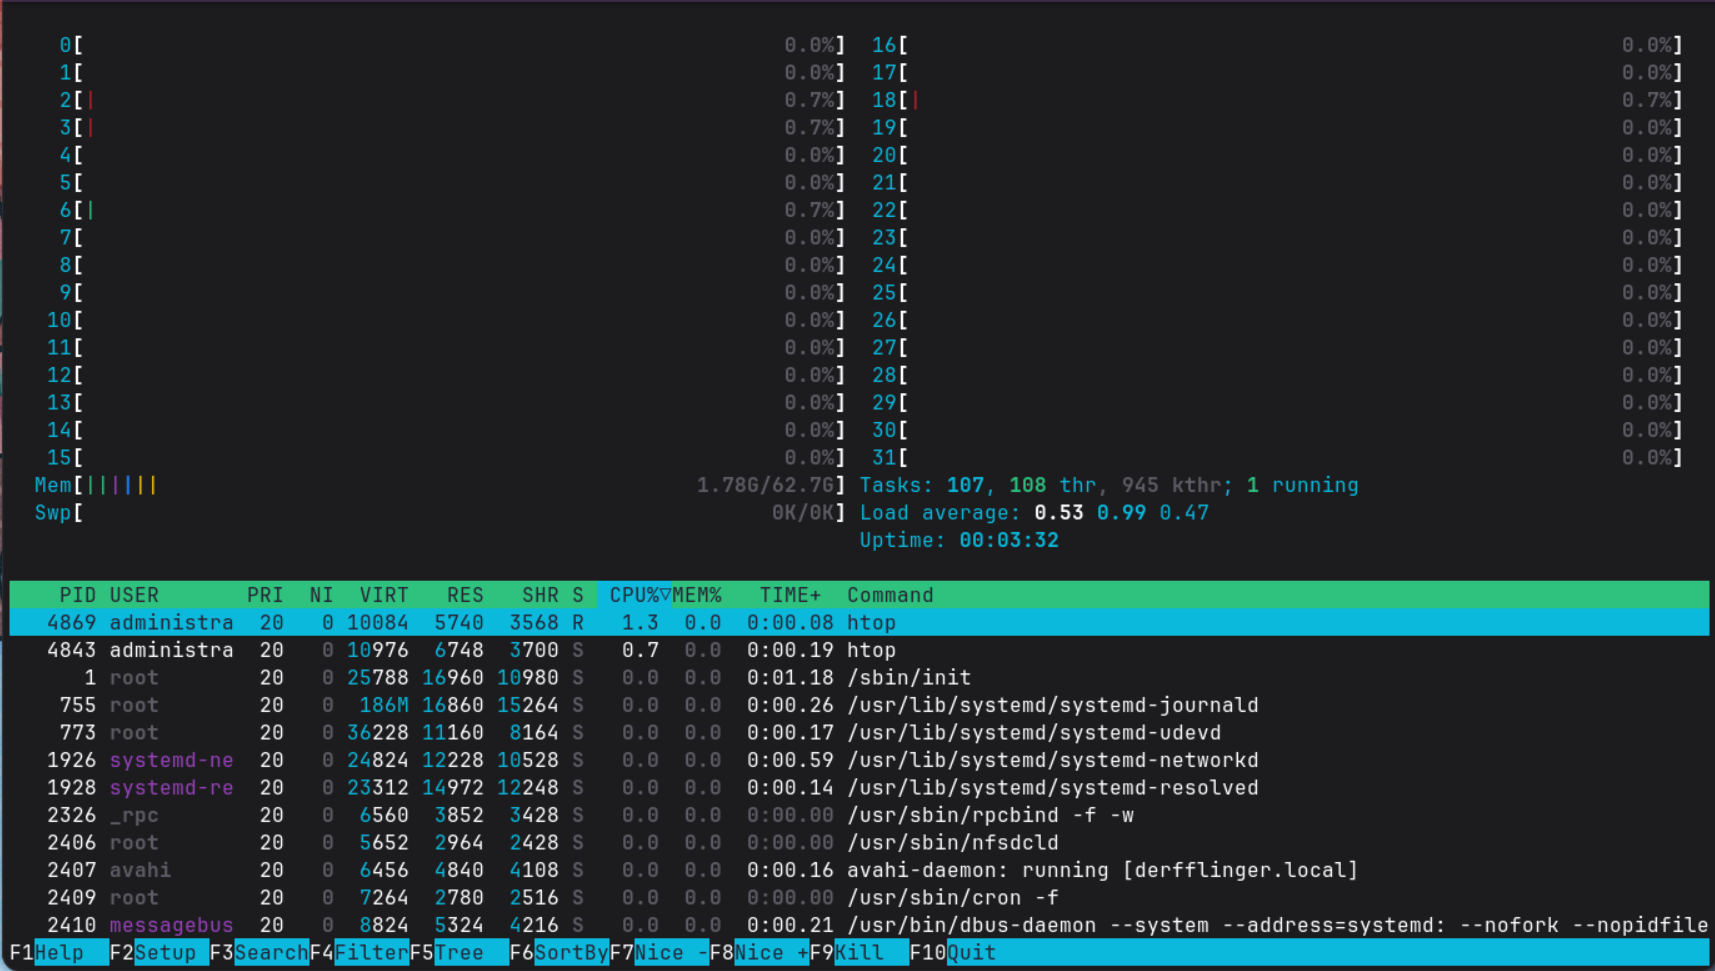1715x971 pixels.
Task: Open the F6 SortBy menu
Action: (558, 952)
